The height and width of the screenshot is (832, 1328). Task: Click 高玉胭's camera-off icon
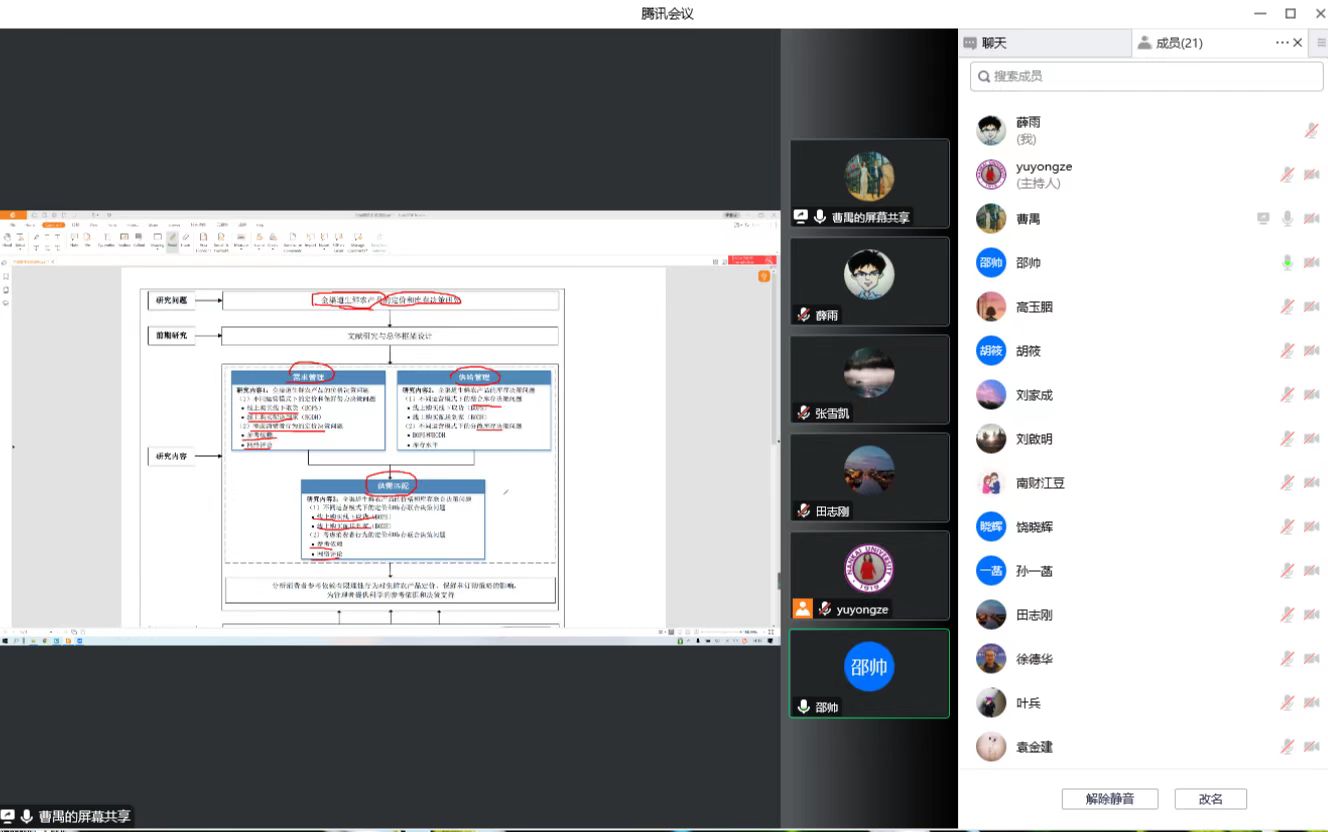coord(1311,306)
